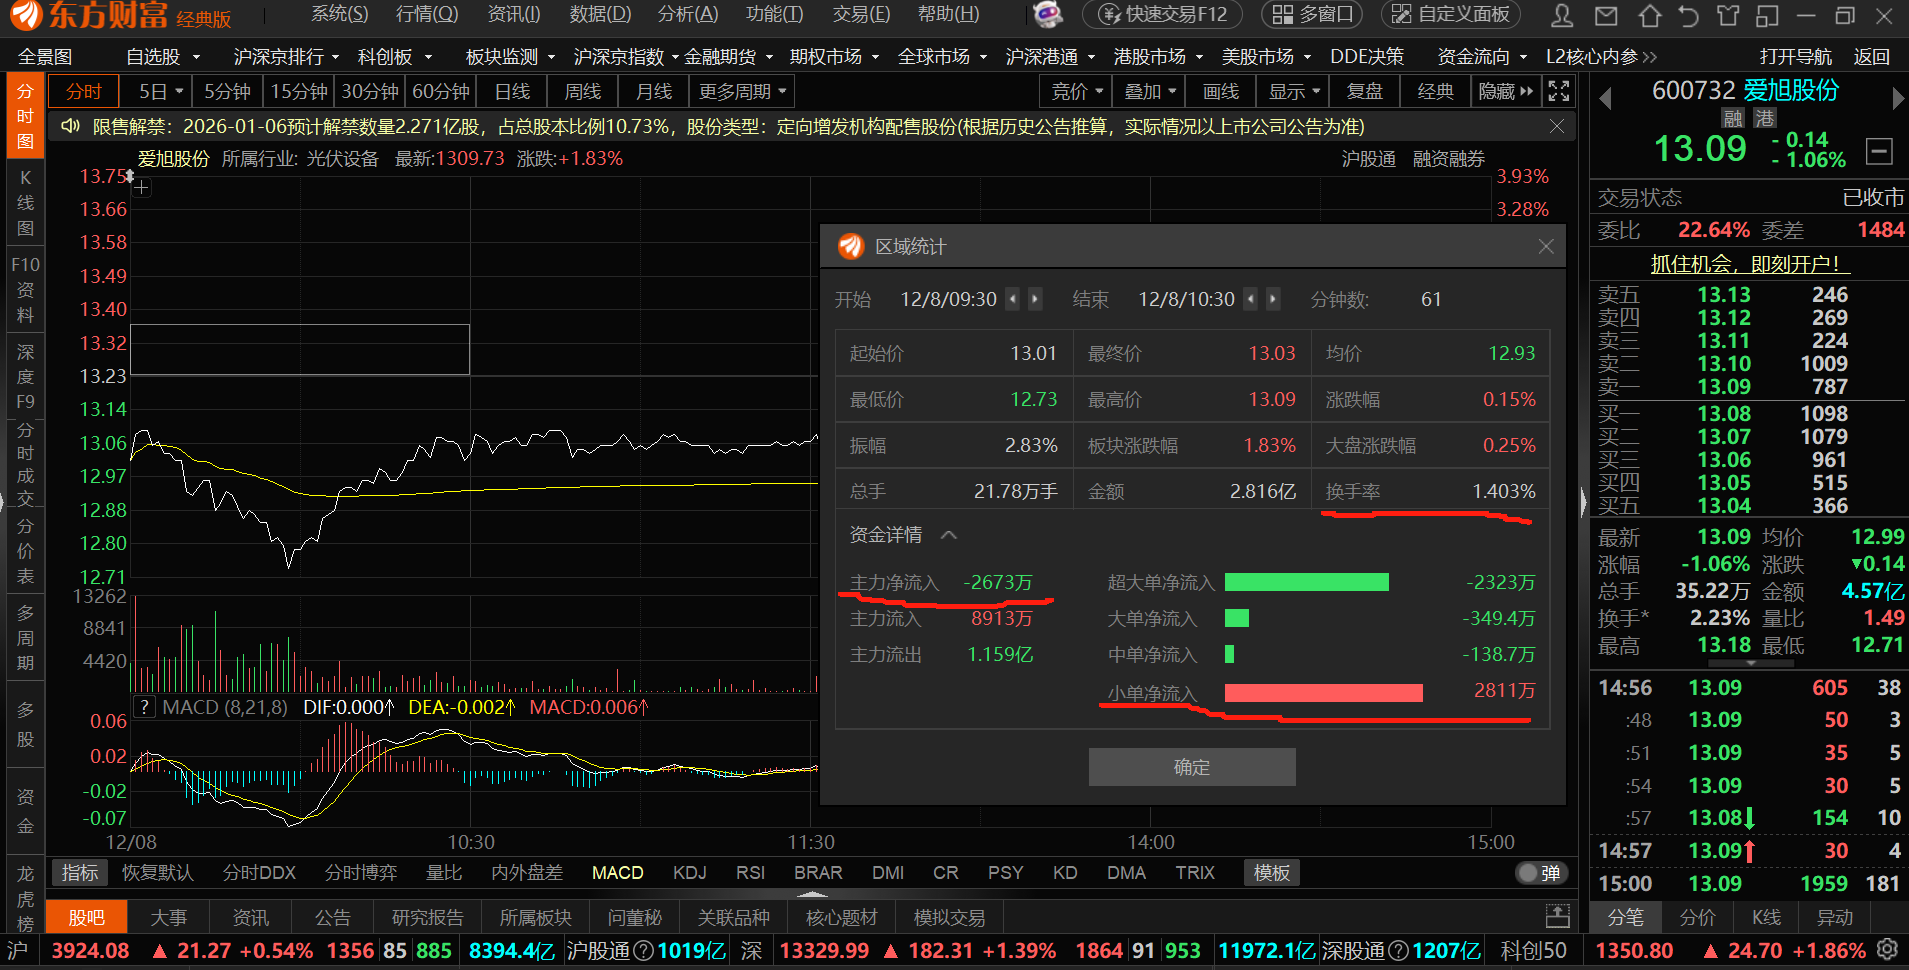Viewport: 1909px width, 970px height.
Task: Select the 分时 period tab
Action: tap(84, 92)
